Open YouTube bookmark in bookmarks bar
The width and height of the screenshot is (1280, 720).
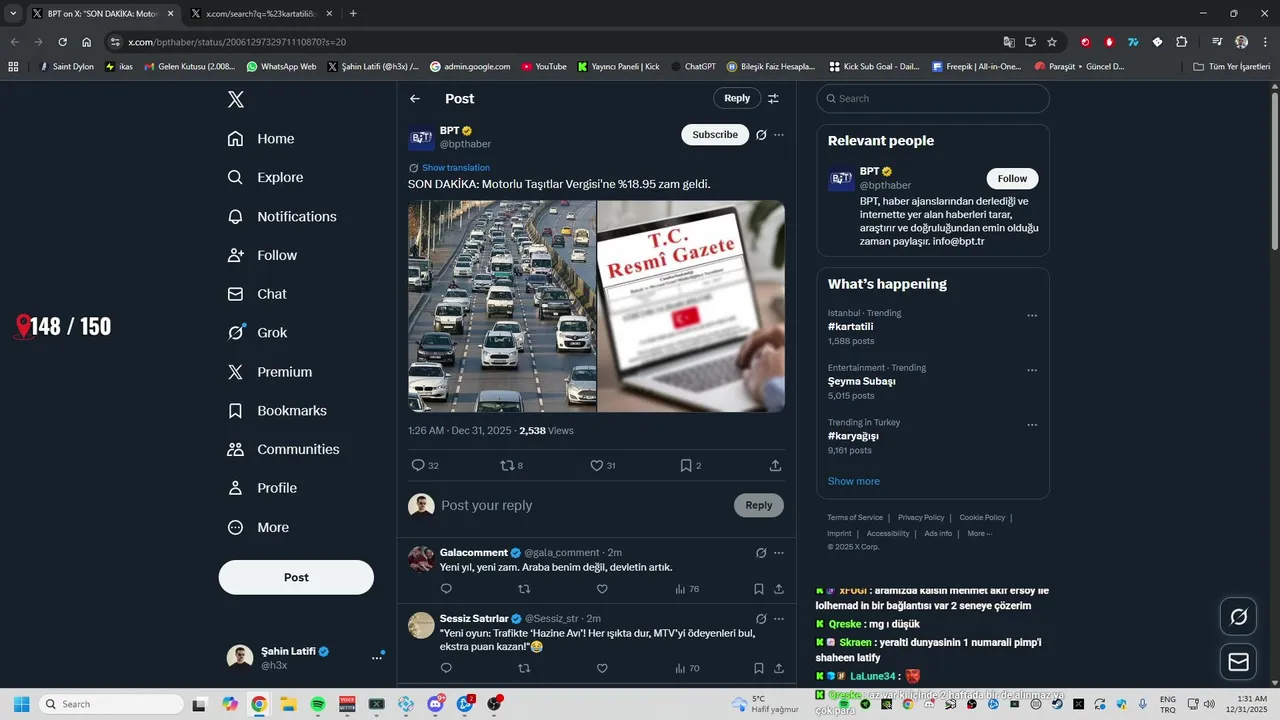[x=543, y=67]
